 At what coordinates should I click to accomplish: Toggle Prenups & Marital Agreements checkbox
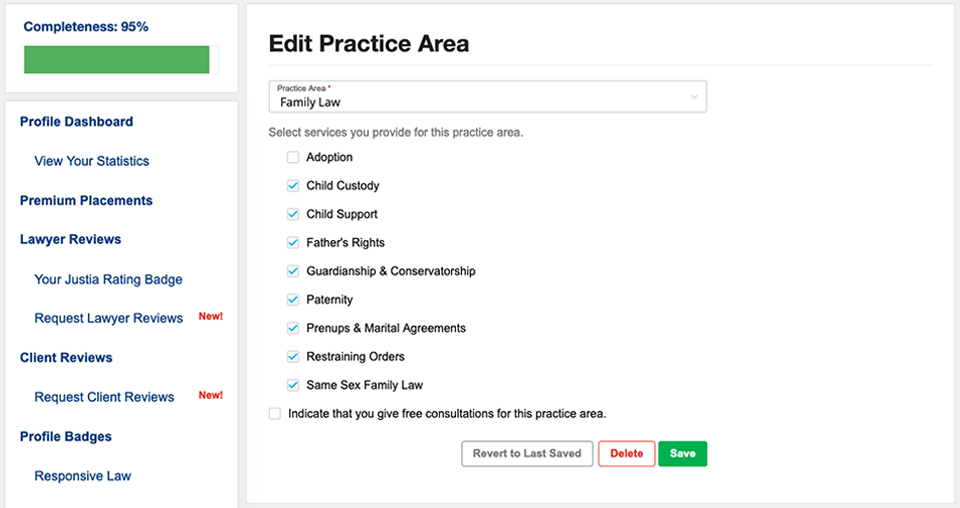pos(293,328)
